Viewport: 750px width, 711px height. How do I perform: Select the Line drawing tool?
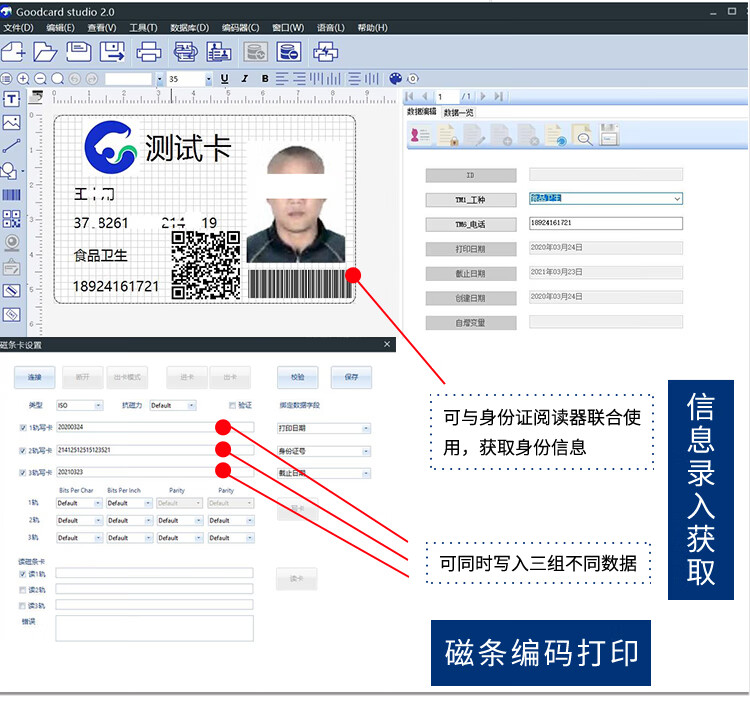point(11,146)
